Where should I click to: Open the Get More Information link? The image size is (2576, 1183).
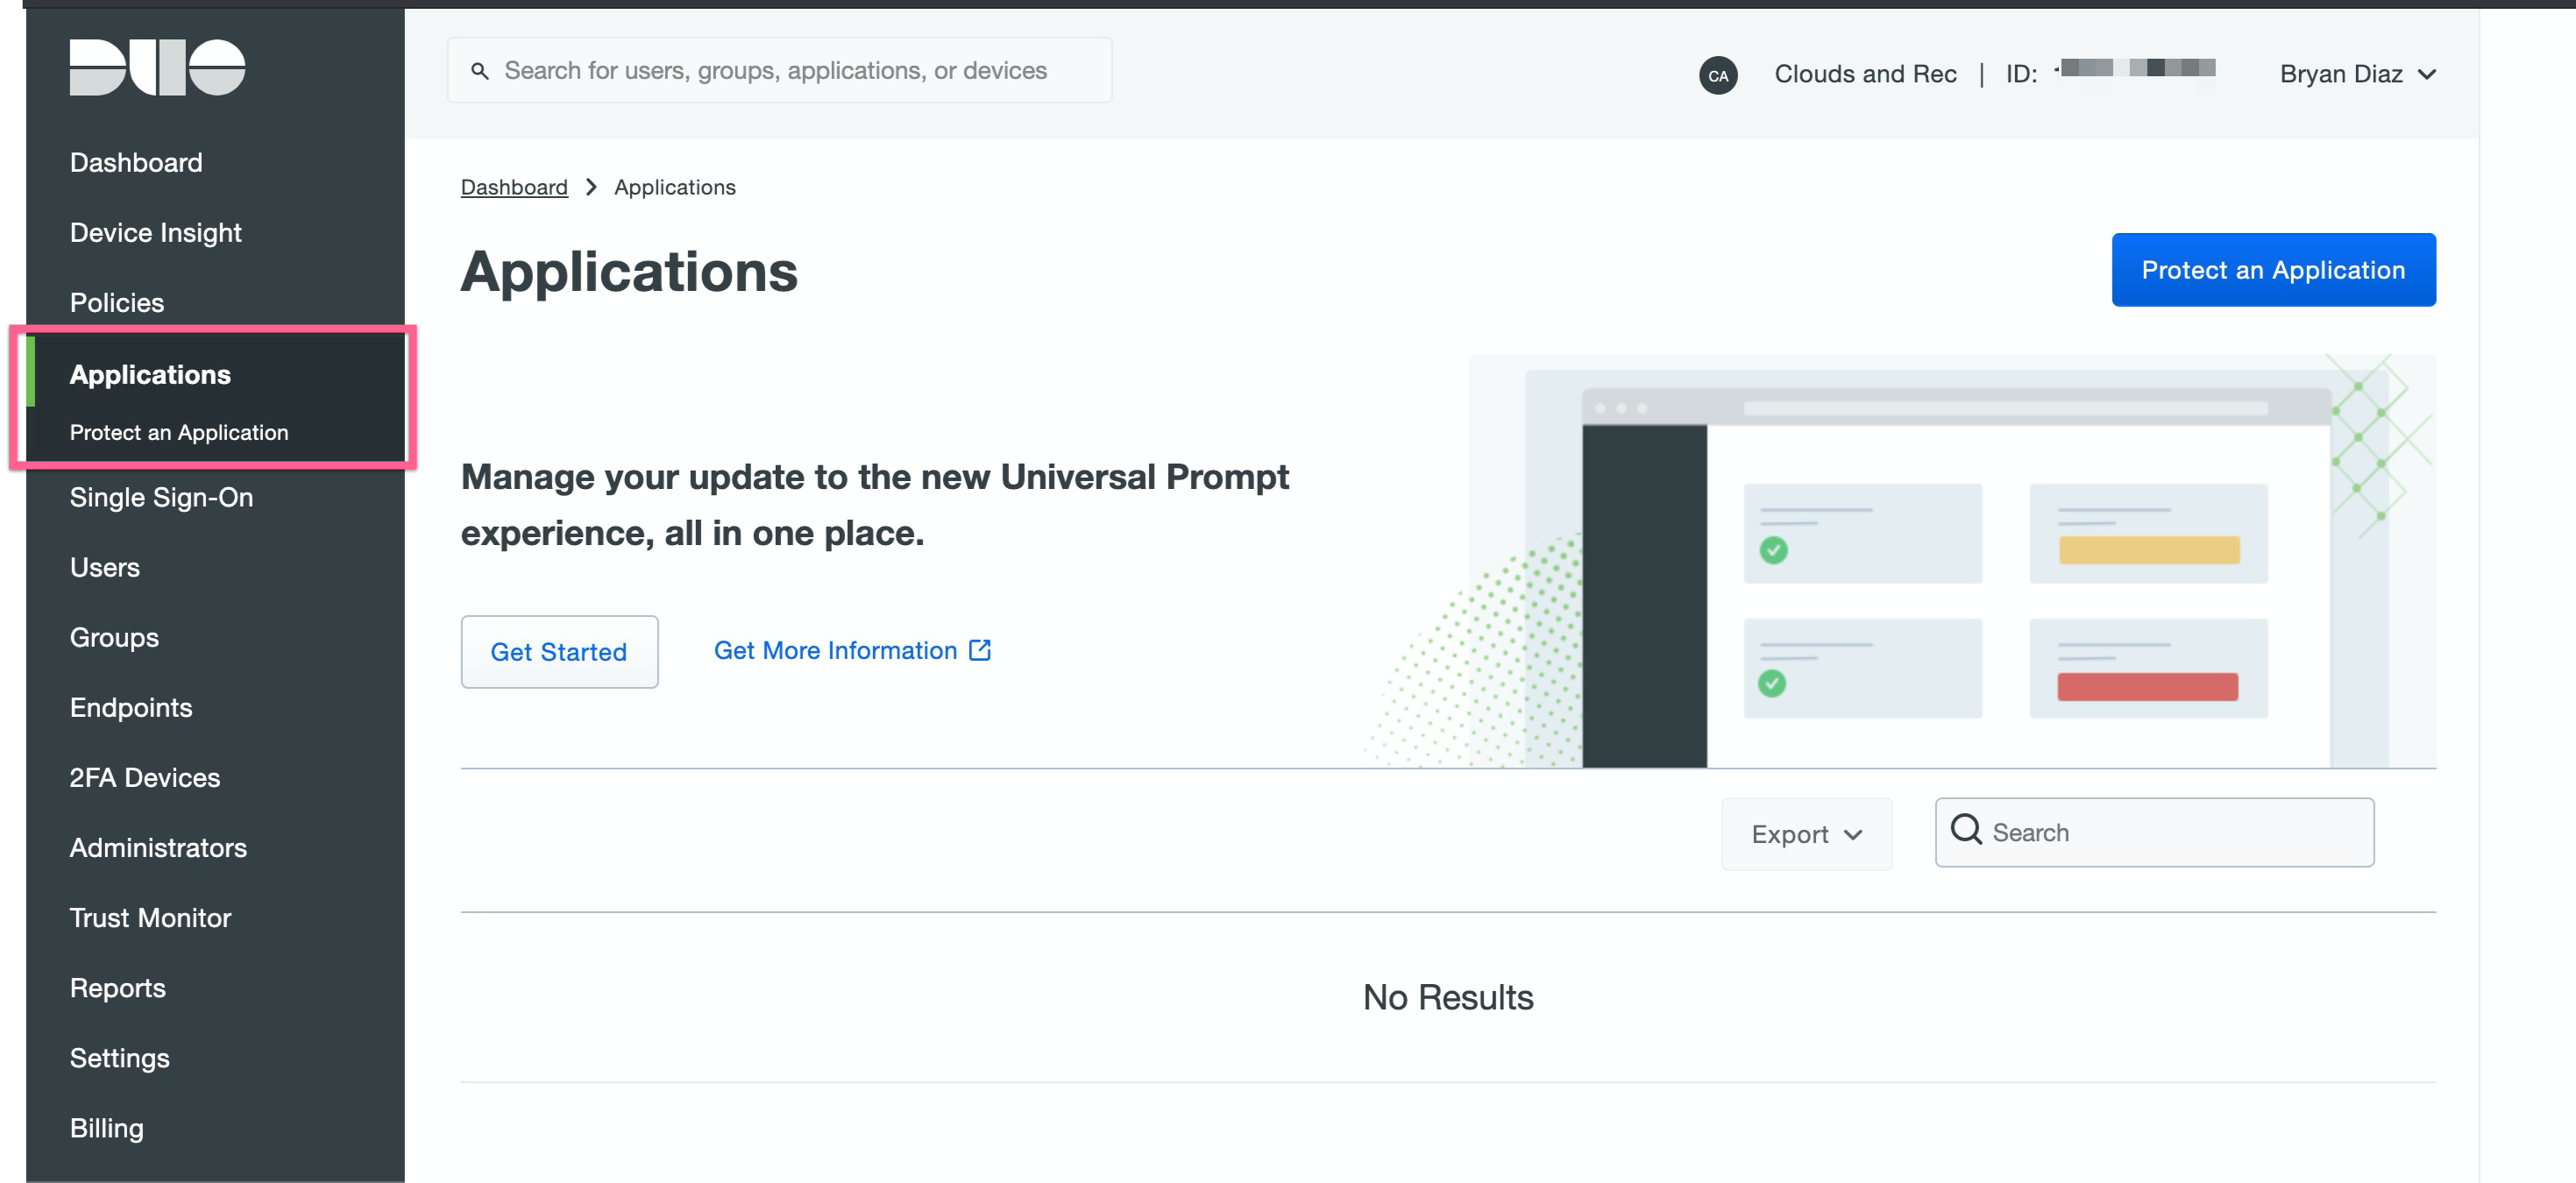tap(835, 650)
